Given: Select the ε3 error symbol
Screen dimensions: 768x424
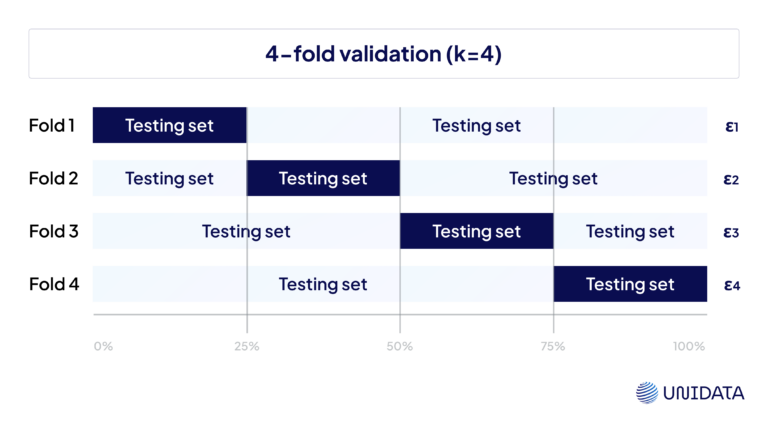Looking at the screenshot, I should (x=731, y=232).
